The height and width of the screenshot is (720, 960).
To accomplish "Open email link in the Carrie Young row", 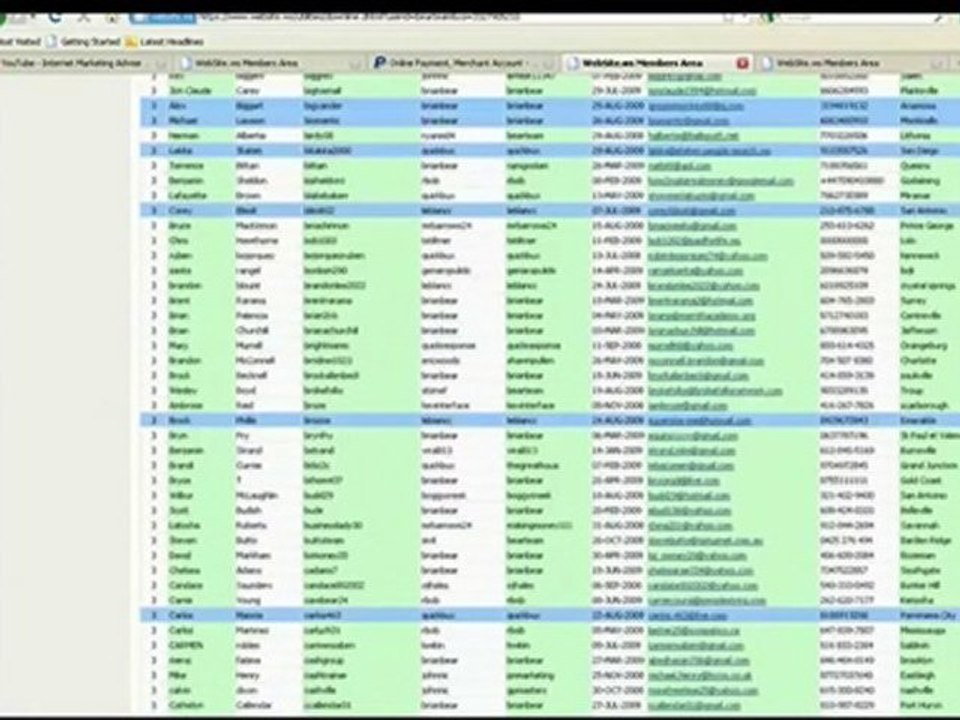I will click(x=707, y=601).
